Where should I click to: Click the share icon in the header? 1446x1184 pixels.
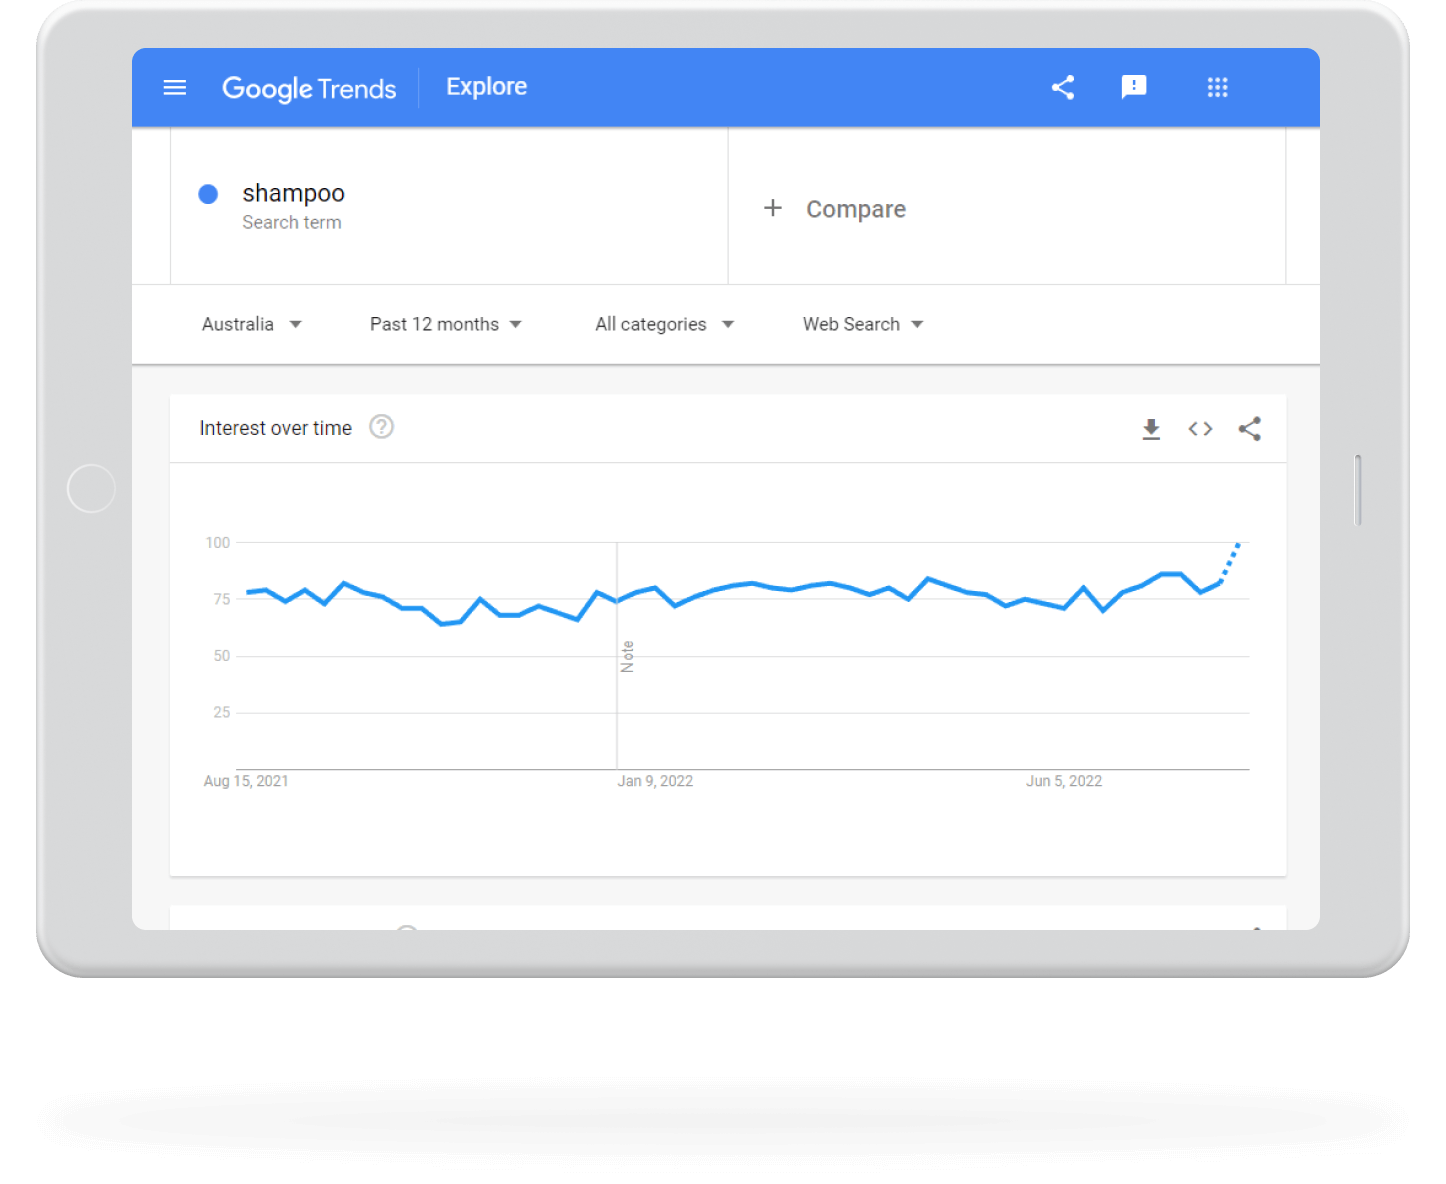1063,88
